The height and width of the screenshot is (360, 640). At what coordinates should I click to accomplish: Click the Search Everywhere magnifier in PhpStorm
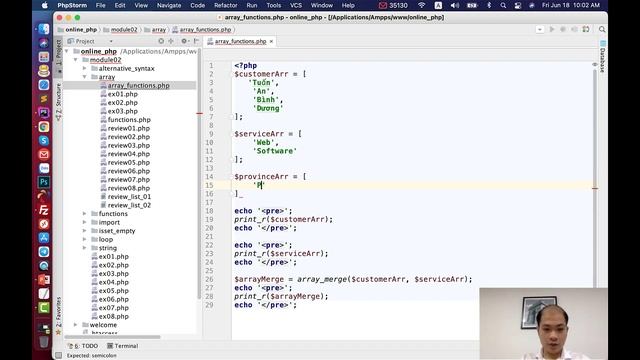pos(602,29)
